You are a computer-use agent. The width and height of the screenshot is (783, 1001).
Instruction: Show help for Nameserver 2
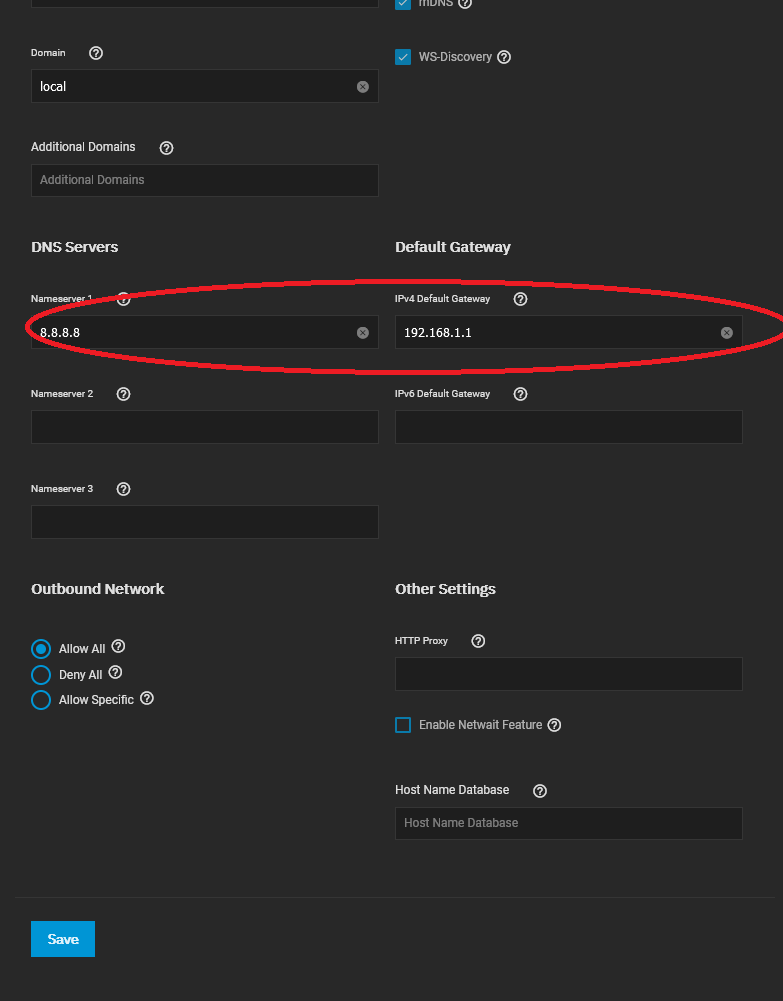[124, 394]
